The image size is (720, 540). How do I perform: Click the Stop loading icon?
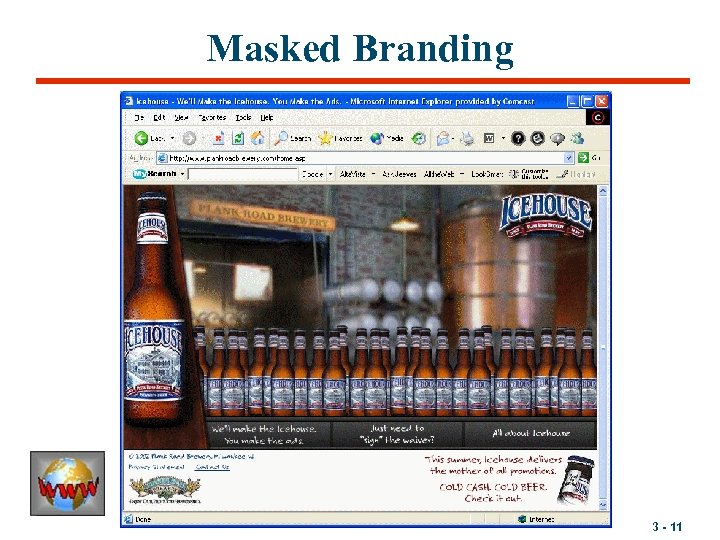219,138
